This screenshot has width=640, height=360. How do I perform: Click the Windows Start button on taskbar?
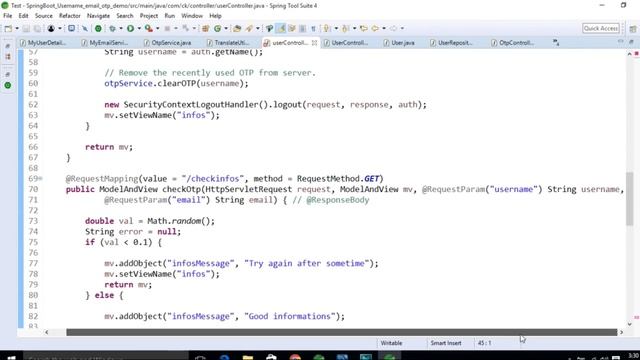tap(11, 357)
